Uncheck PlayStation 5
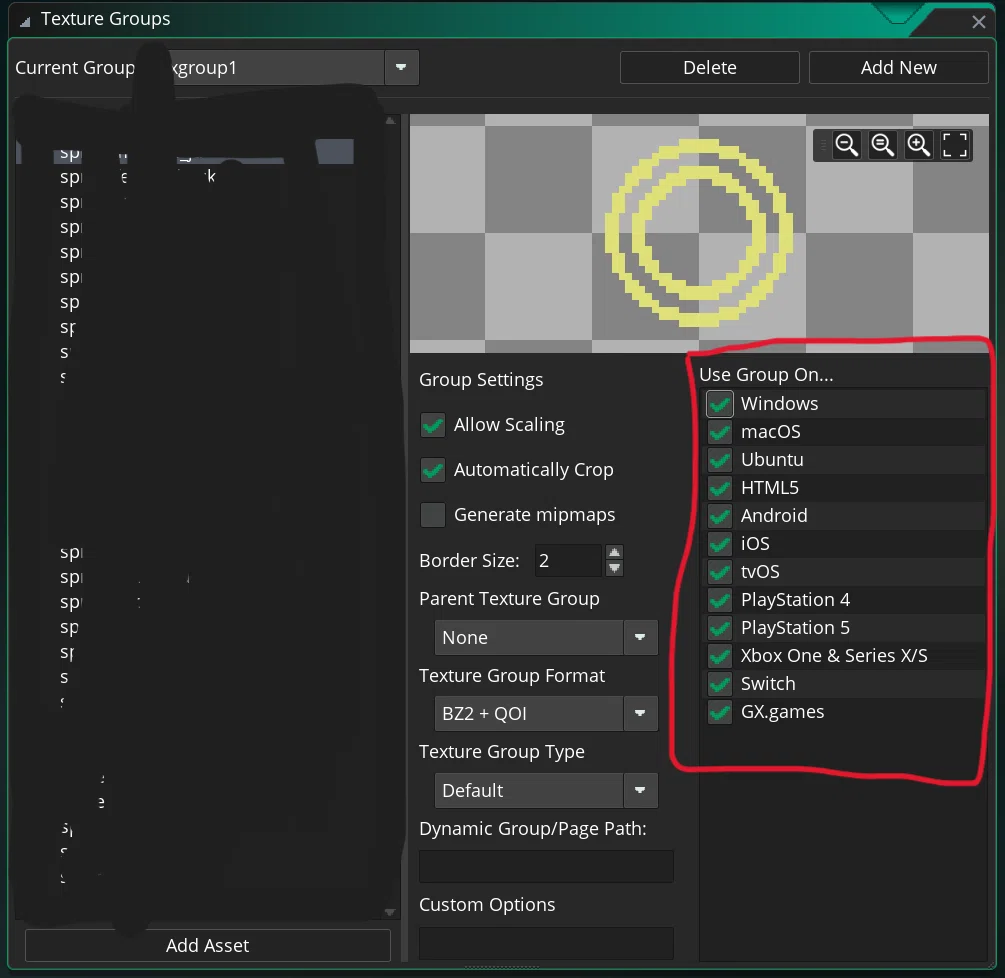The height and width of the screenshot is (978, 1005). 719,628
